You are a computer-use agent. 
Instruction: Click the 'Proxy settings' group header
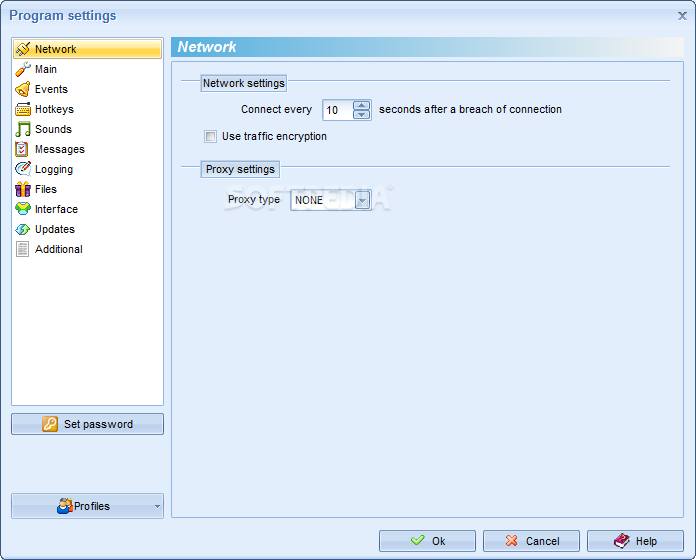[x=240, y=170]
